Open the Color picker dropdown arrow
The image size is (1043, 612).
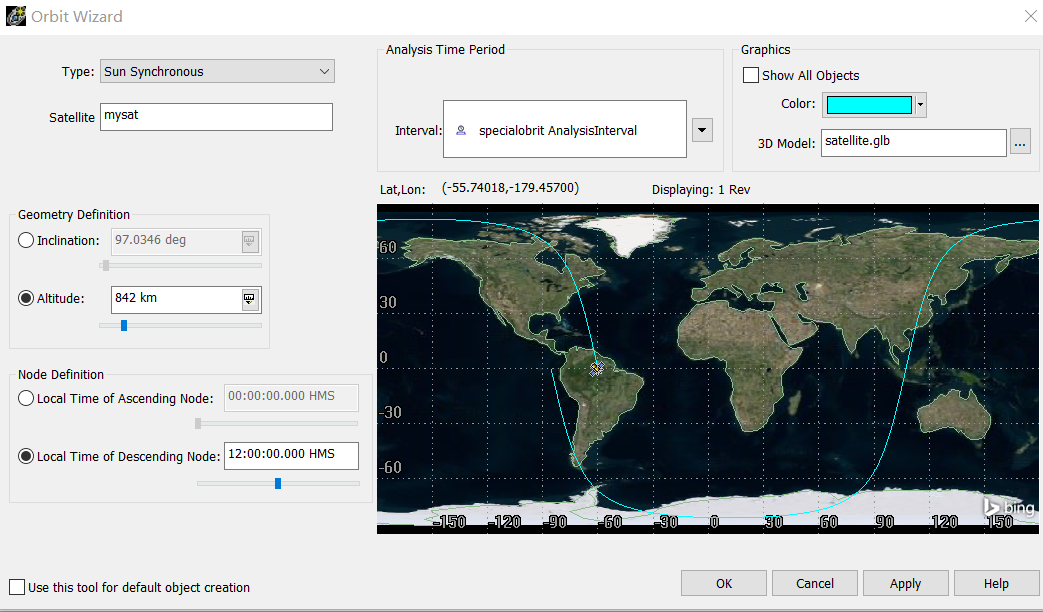921,104
